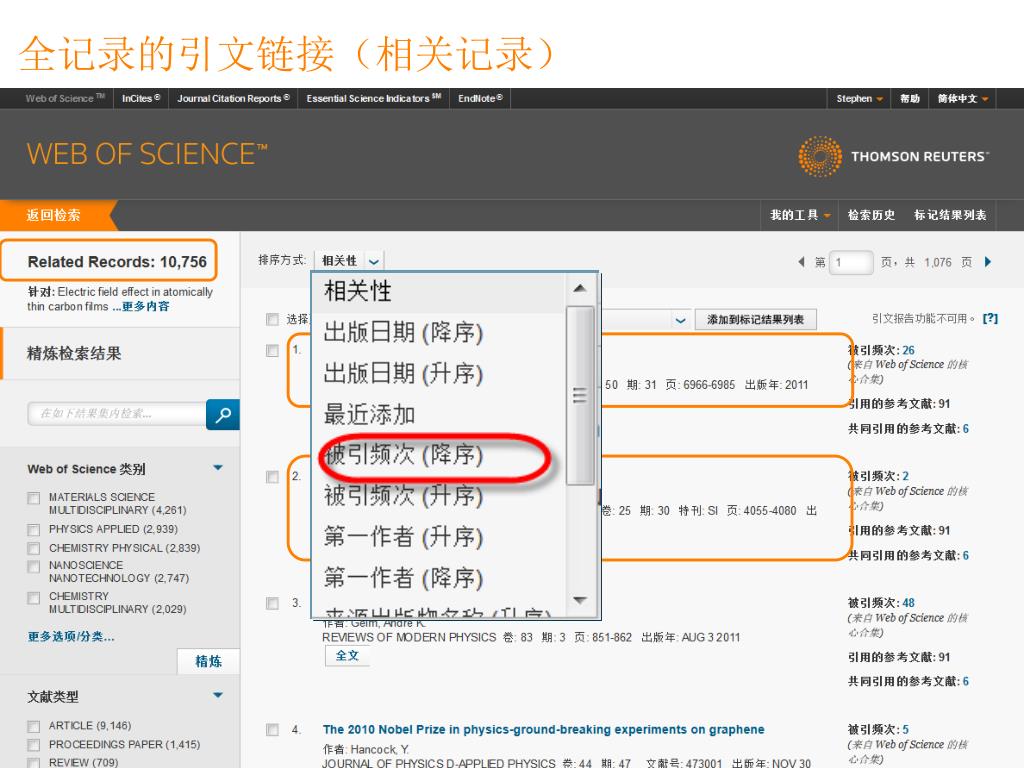Open the 我的工具 dropdown menu

click(799, 215)
